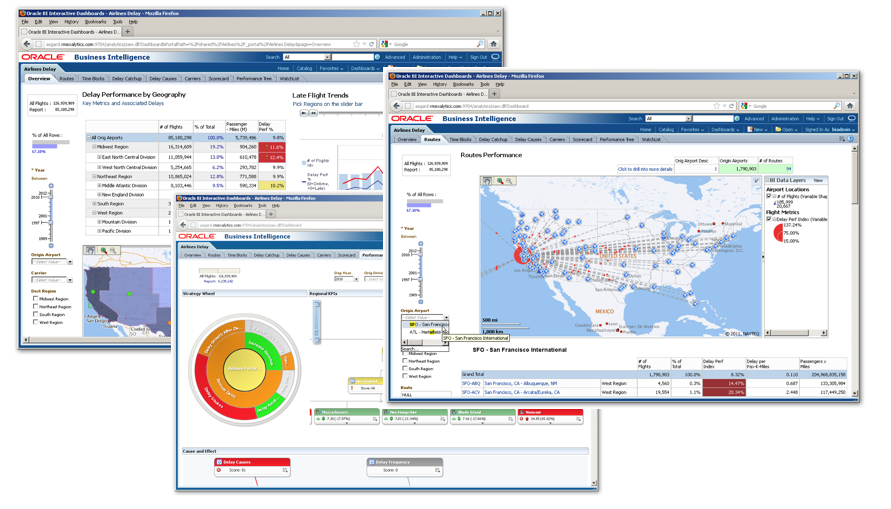Click the large red SFO airport marker

[520, 255]
